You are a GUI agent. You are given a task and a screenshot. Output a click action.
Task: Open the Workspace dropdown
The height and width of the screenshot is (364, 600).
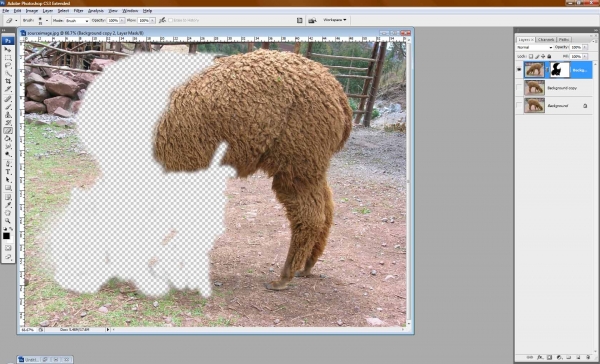click(334, 20)
